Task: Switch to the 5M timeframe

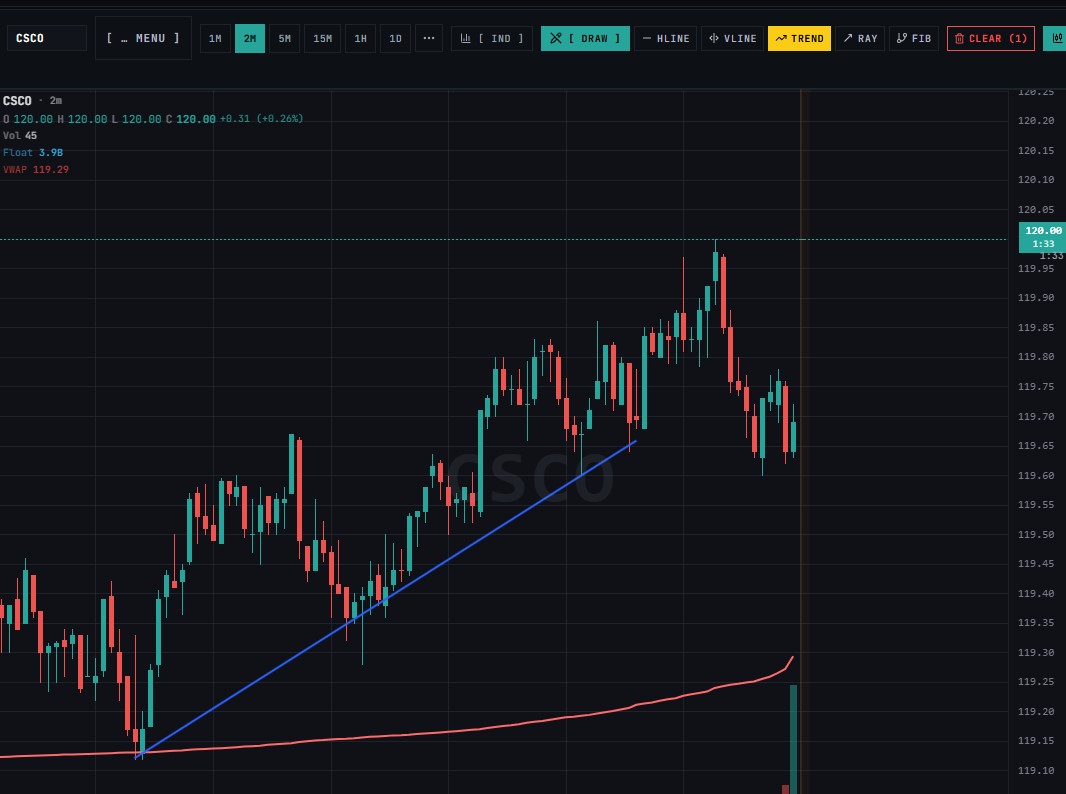Action: (284, 38)
